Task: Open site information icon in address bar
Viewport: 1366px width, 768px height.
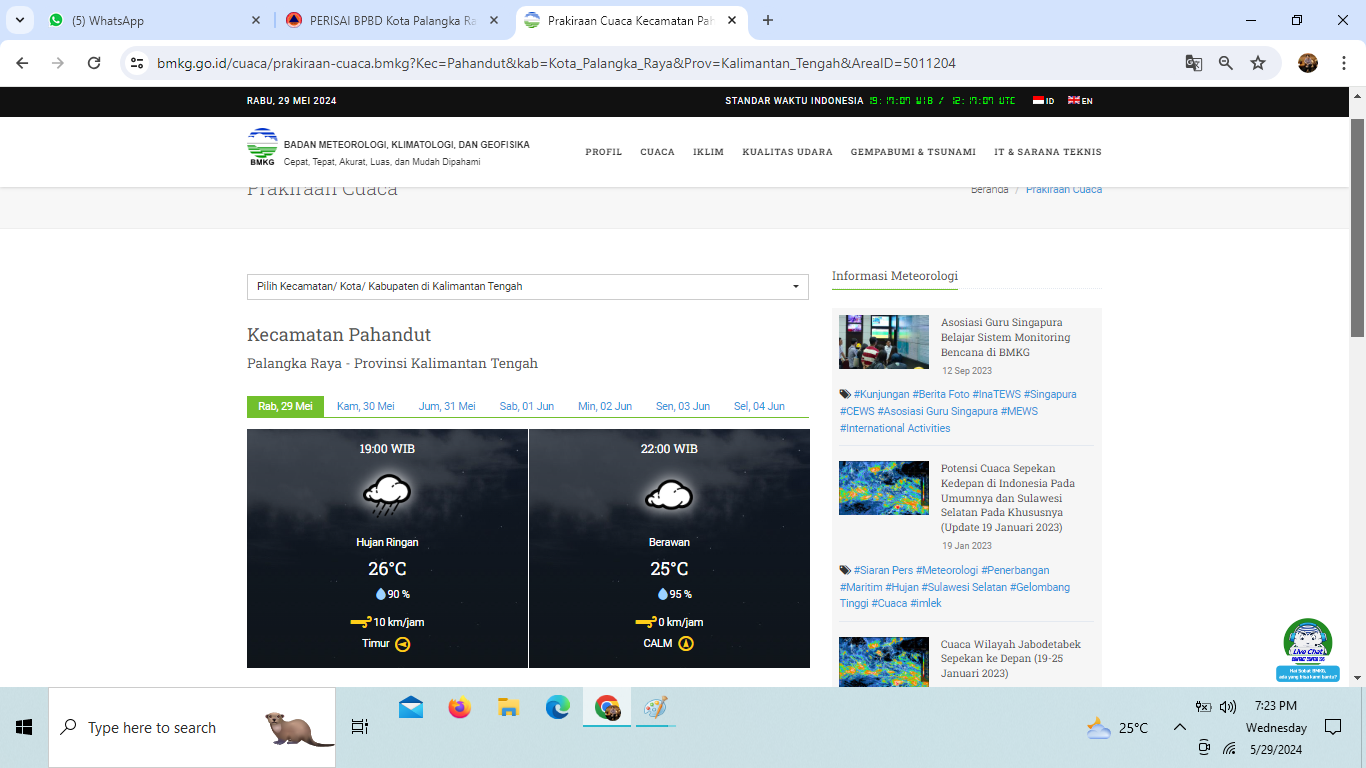Action: [x=138, y=63]
